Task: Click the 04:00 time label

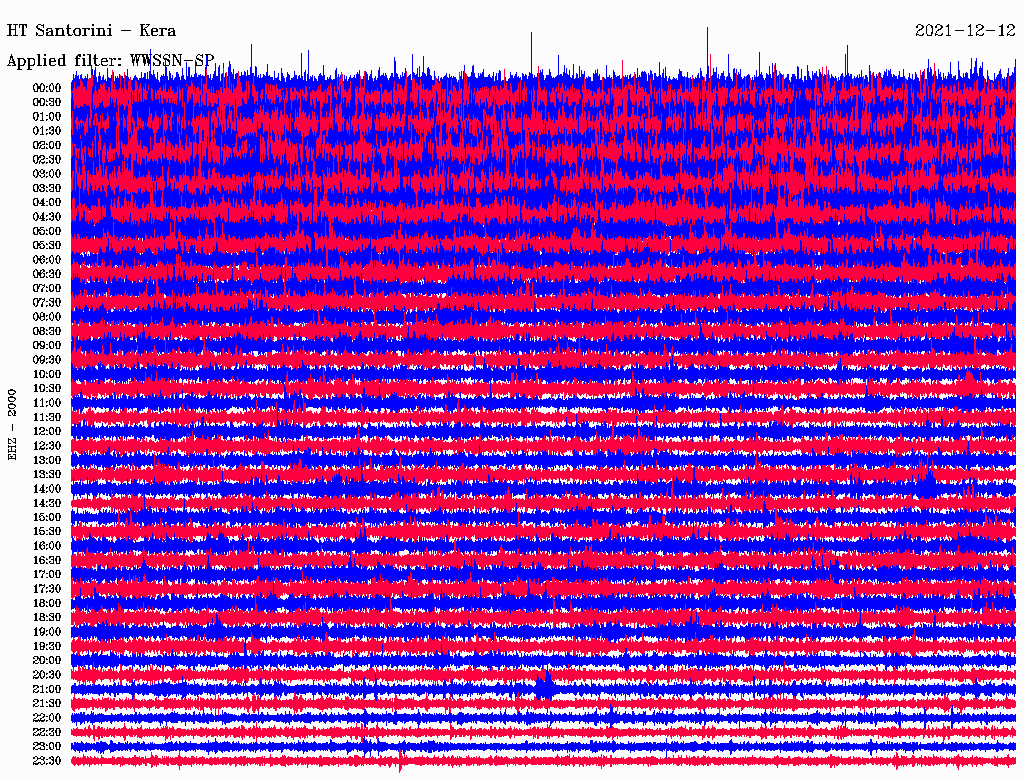Action: 47,203
